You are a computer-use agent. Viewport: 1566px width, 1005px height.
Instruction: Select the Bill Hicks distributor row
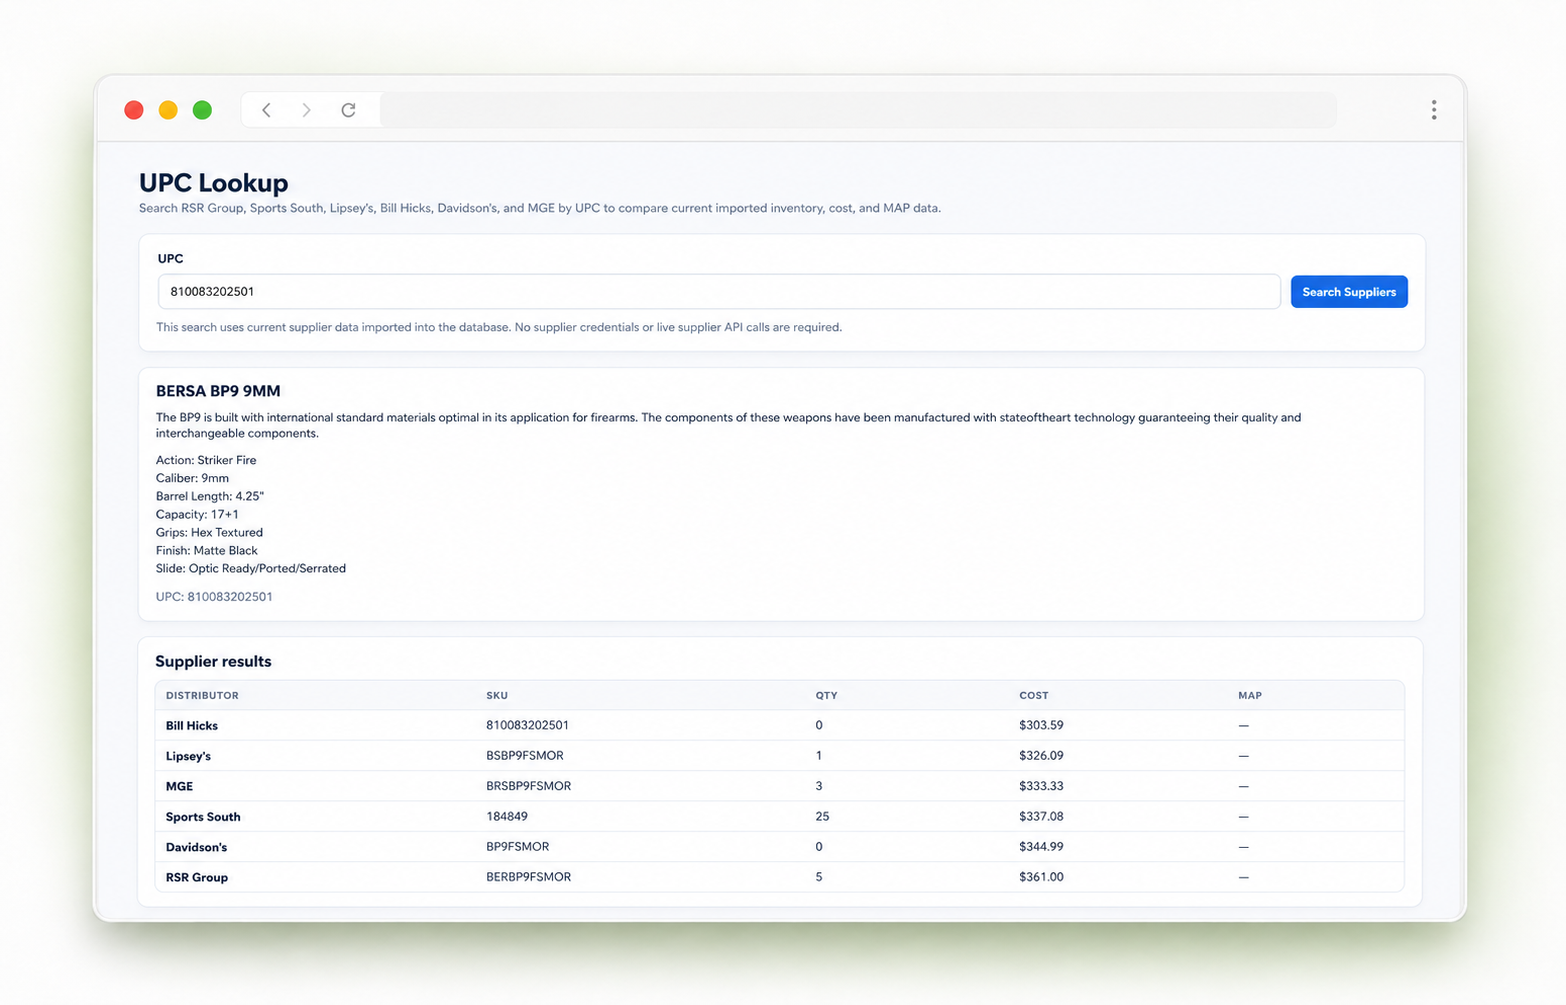tap(780, 726)
